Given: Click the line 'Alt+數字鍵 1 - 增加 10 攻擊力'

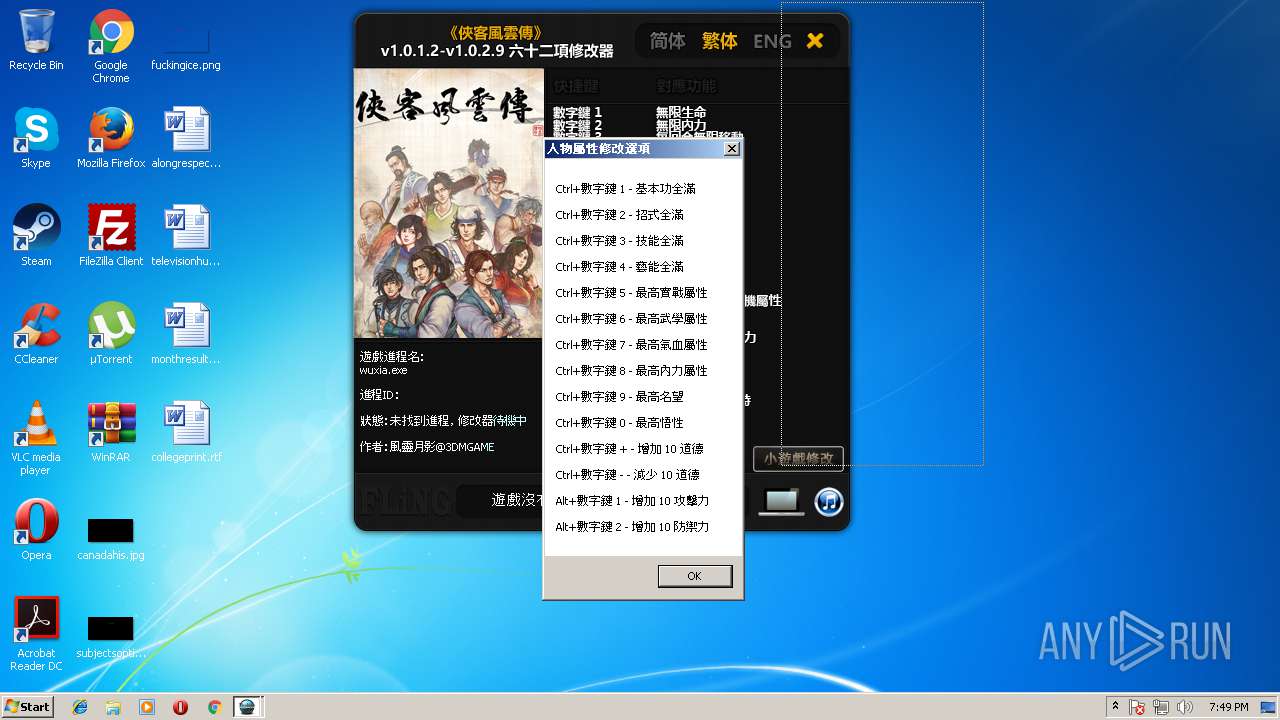Looking at the screenshot, I should [632, 501].
